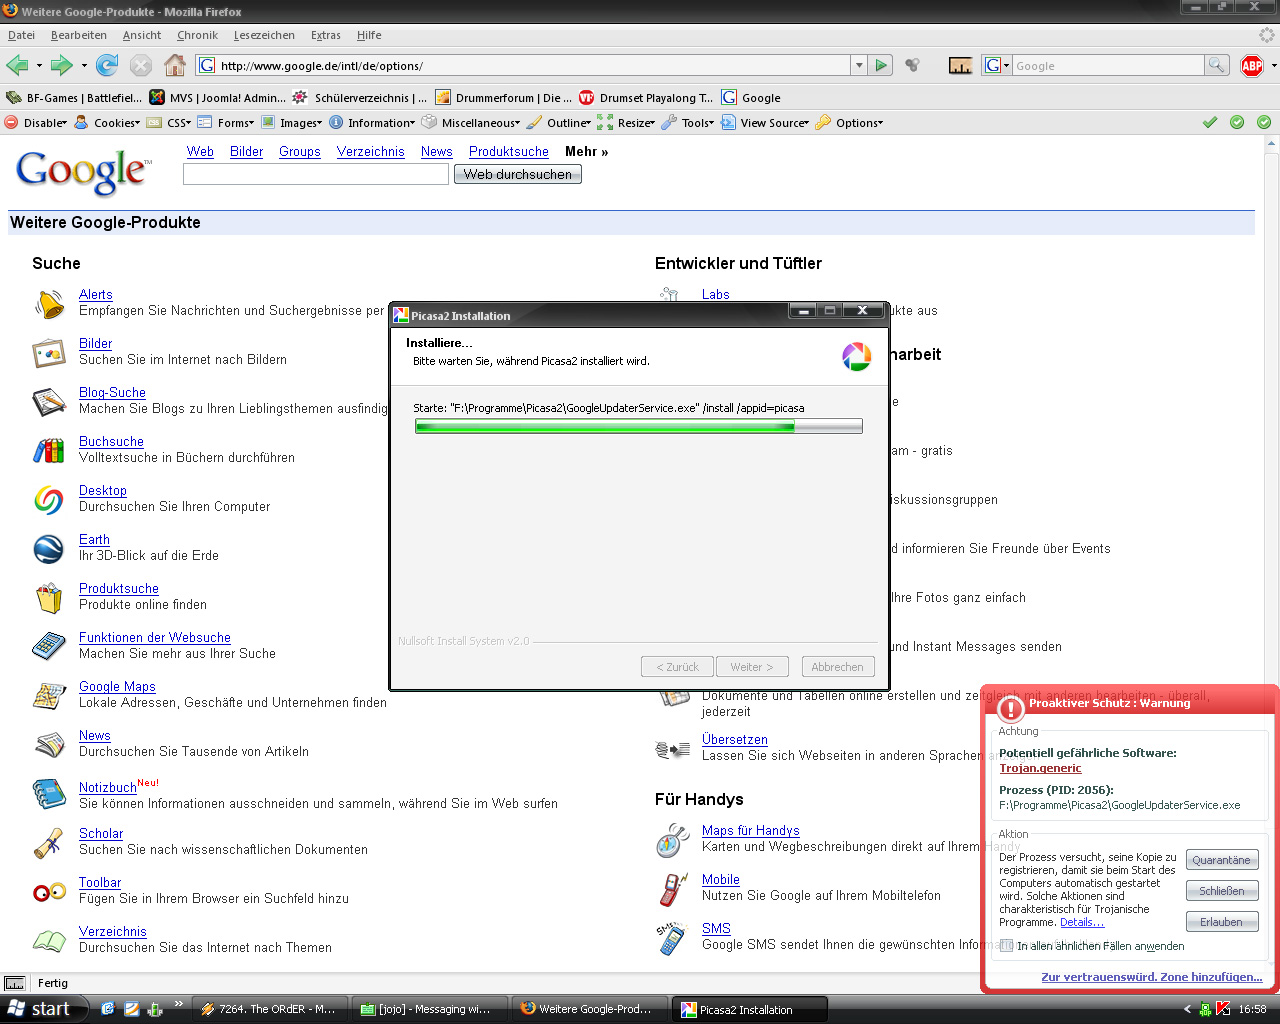Open BF-Games bookmark in bookmarks toolbar
Image resolution: width=1280 pixels, height=1024 pixels.
click(74, 98)
